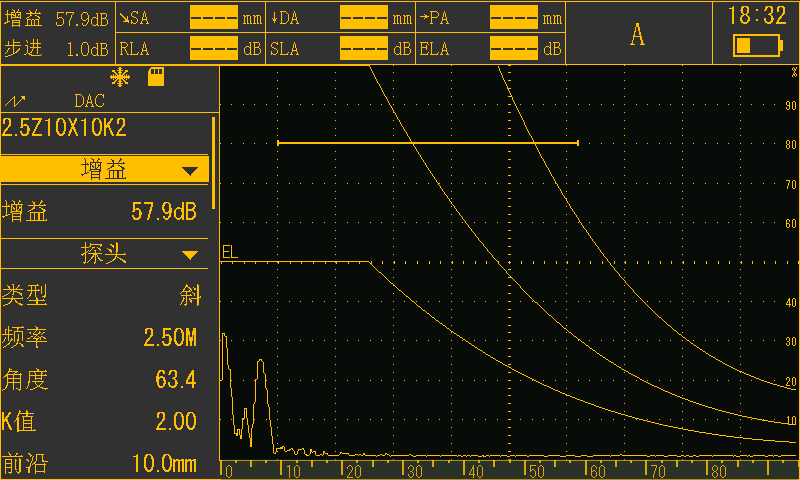Click the DAC mode label
Screen dimensions: 800x480
(89, 101)
